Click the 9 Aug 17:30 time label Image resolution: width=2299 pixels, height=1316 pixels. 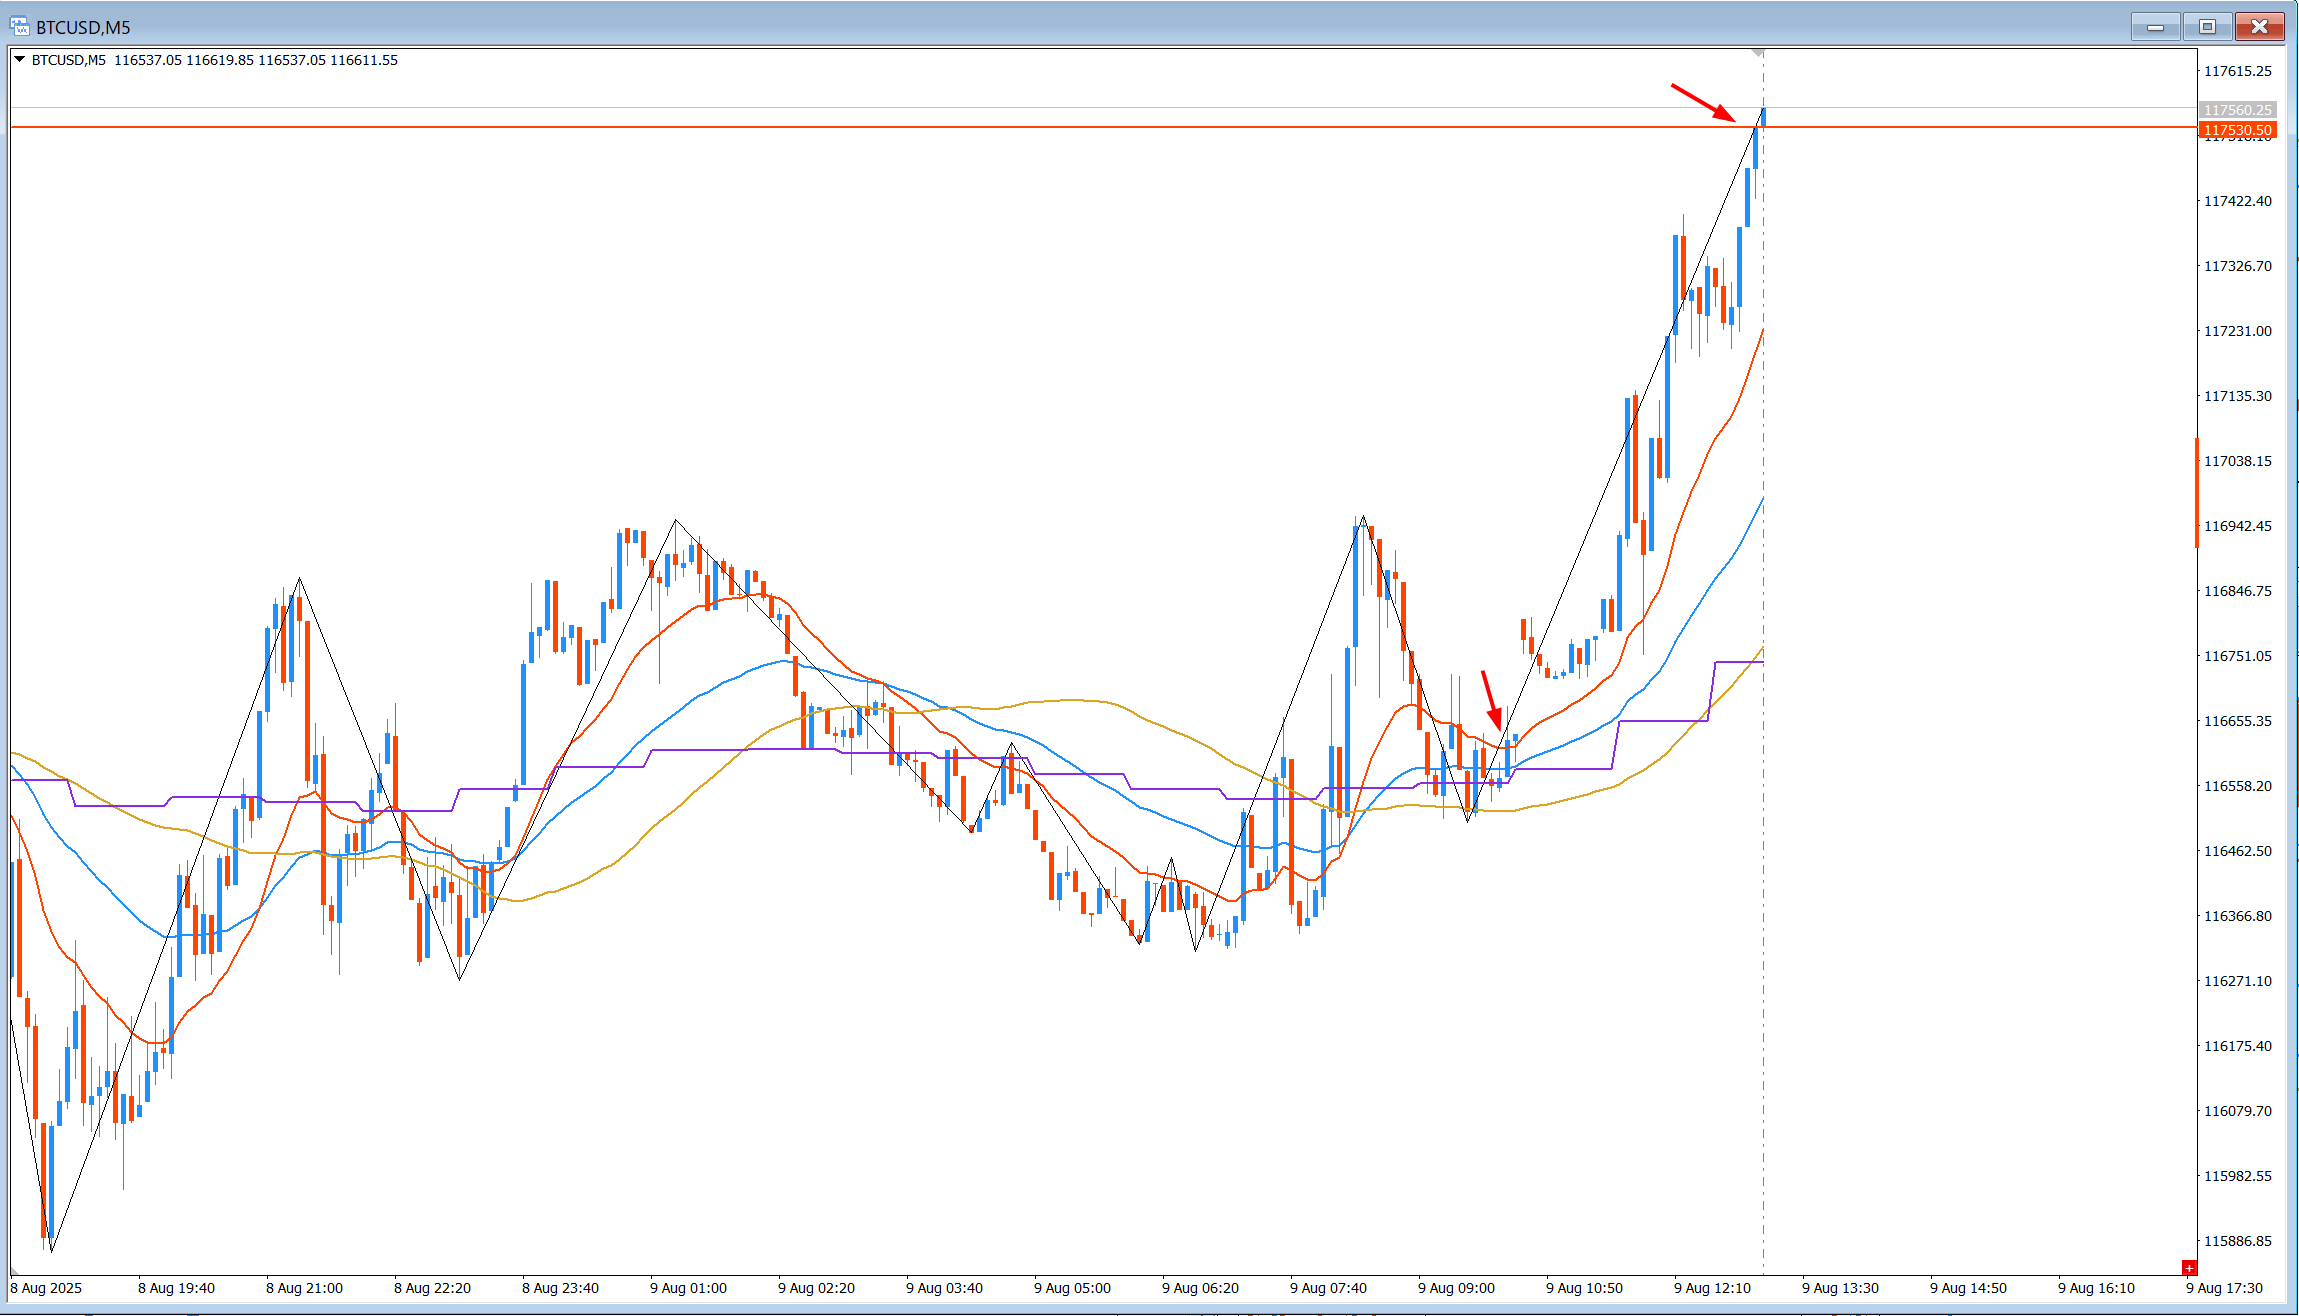2224,1288
